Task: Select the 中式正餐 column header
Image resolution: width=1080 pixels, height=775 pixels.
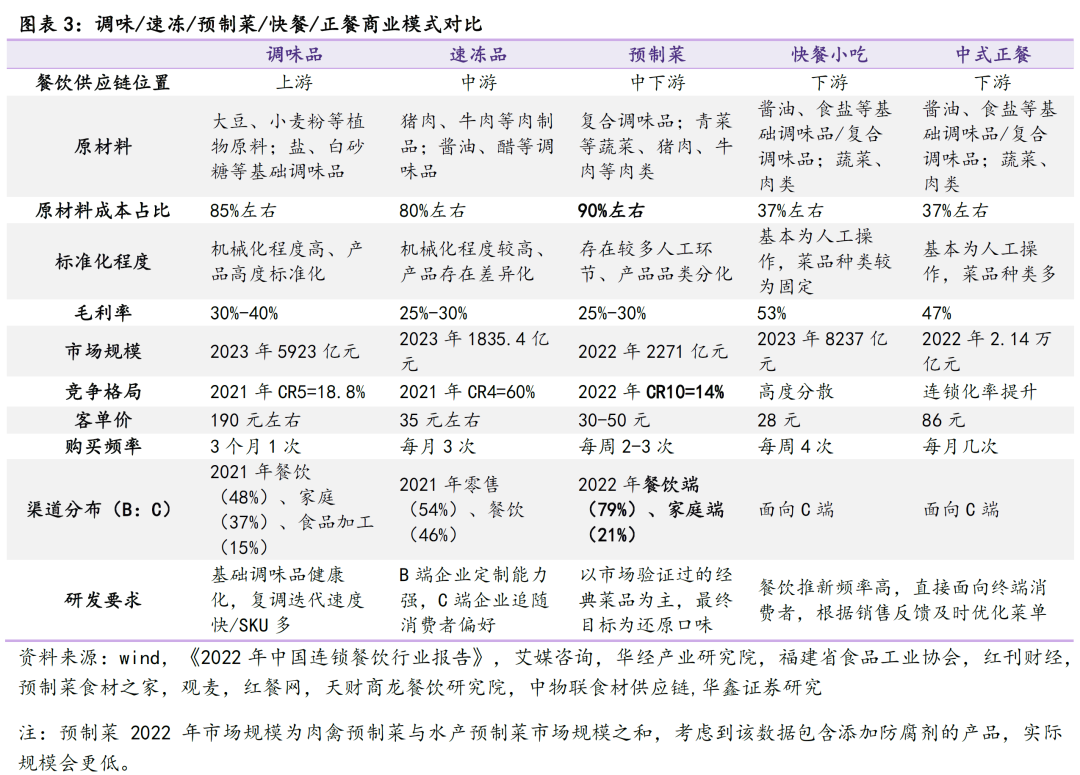Action: tap(992, 55)
